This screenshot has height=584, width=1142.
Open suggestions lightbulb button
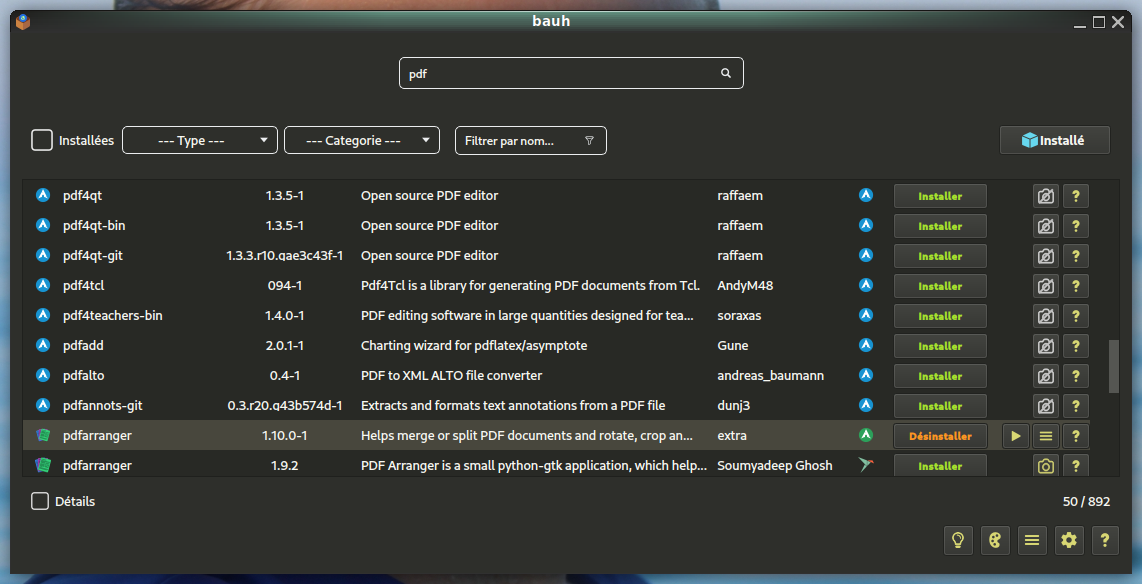[x=958, y=540]
